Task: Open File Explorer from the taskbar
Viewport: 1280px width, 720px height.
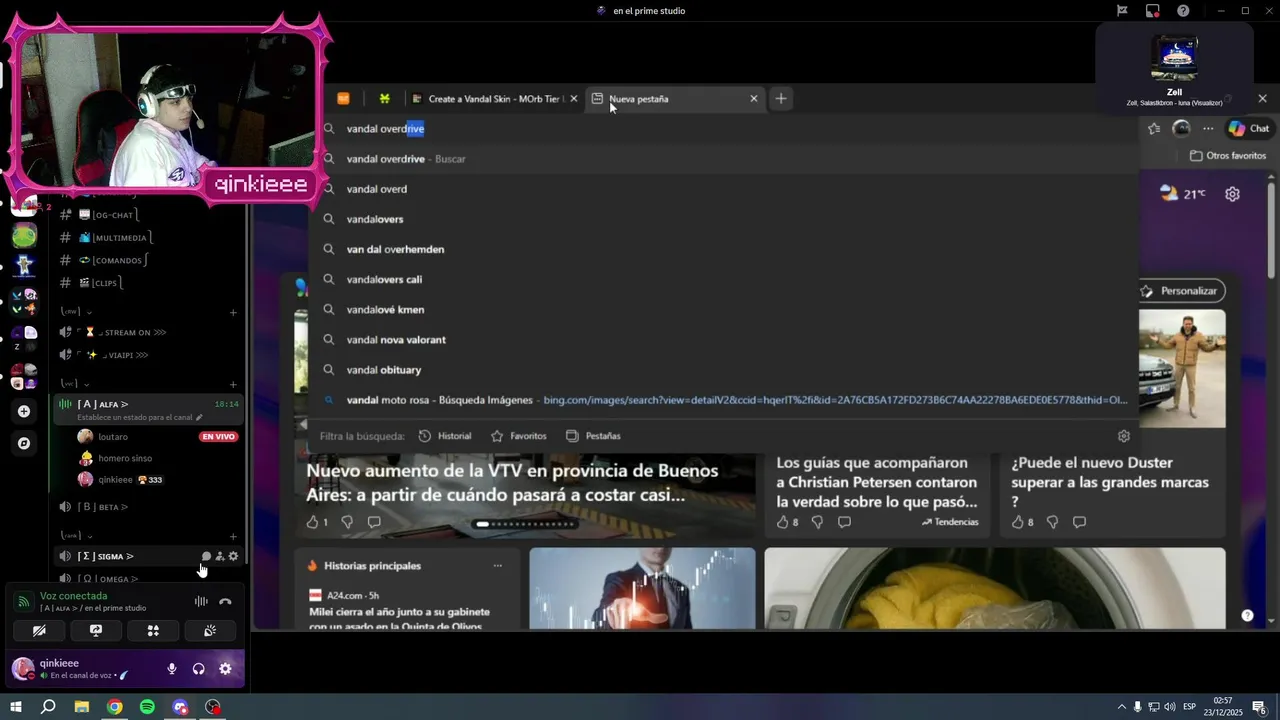Action: 82,707
